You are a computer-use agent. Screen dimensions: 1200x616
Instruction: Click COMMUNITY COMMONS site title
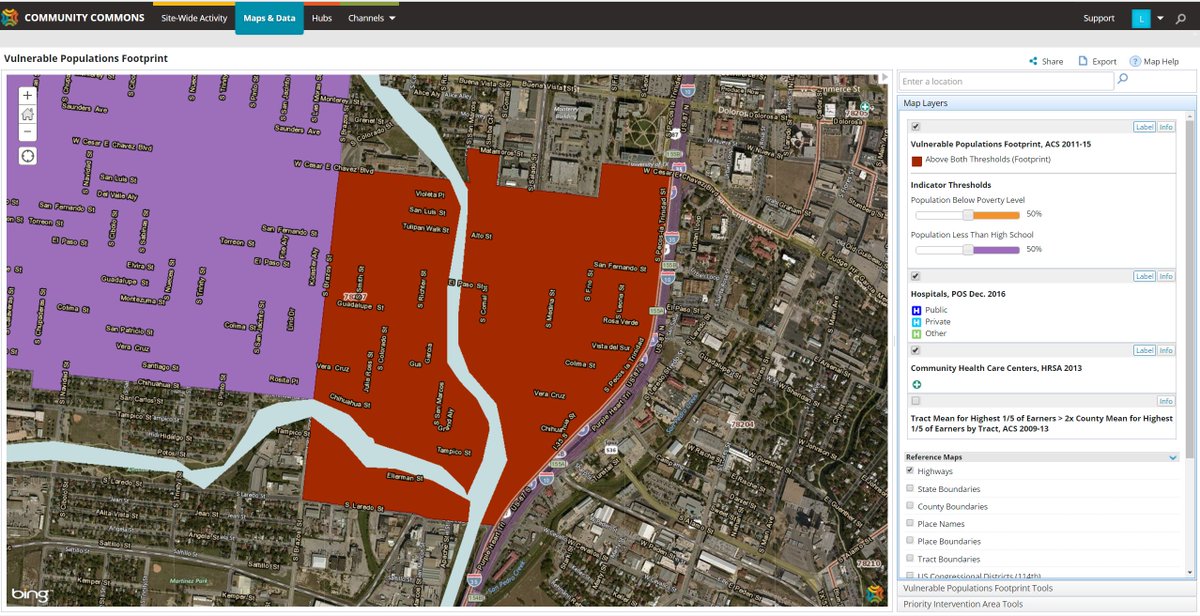pyautogui.click(x=84, y=18)
